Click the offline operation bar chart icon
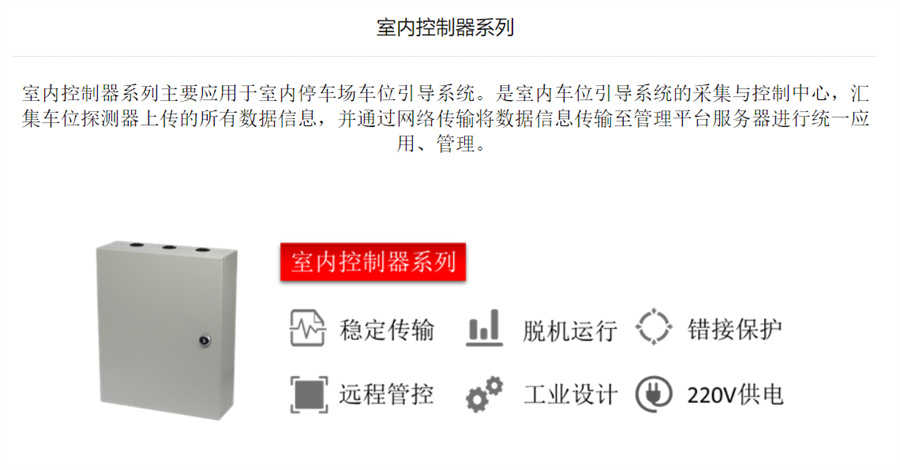This screenshot has height=470, width=900. (484, 328)
